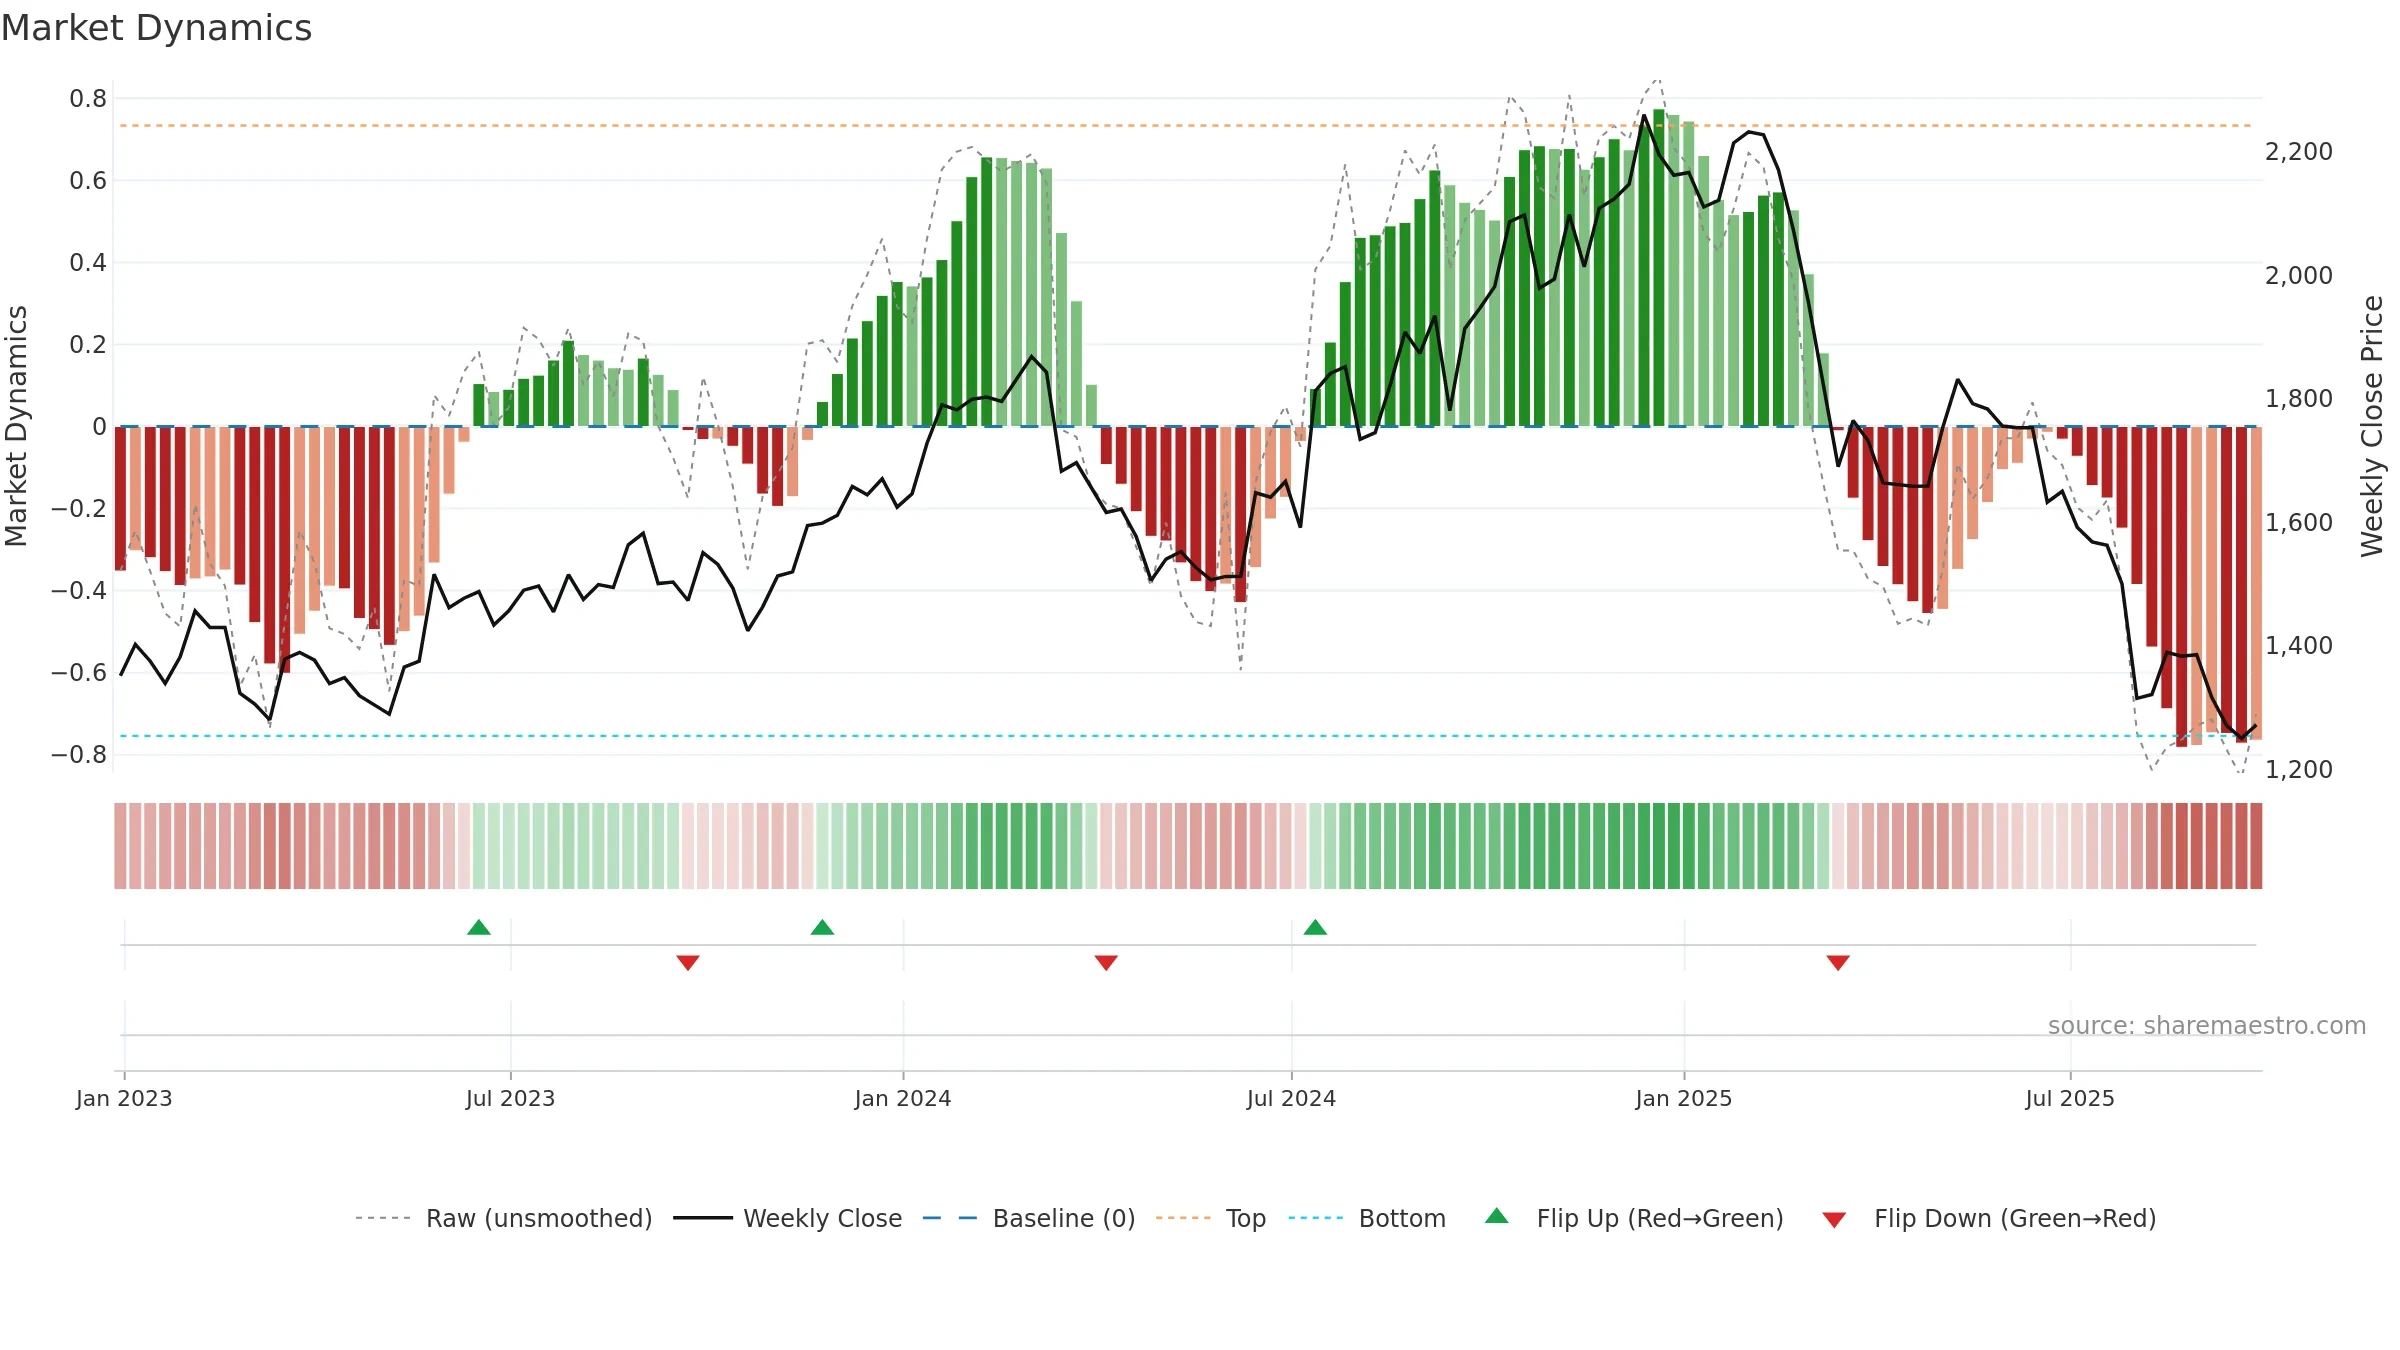The image size is (2400, 1350).
Task: Toggle the Flip Up (Red→Green) legend entry
Action: pos(1634,1218)
